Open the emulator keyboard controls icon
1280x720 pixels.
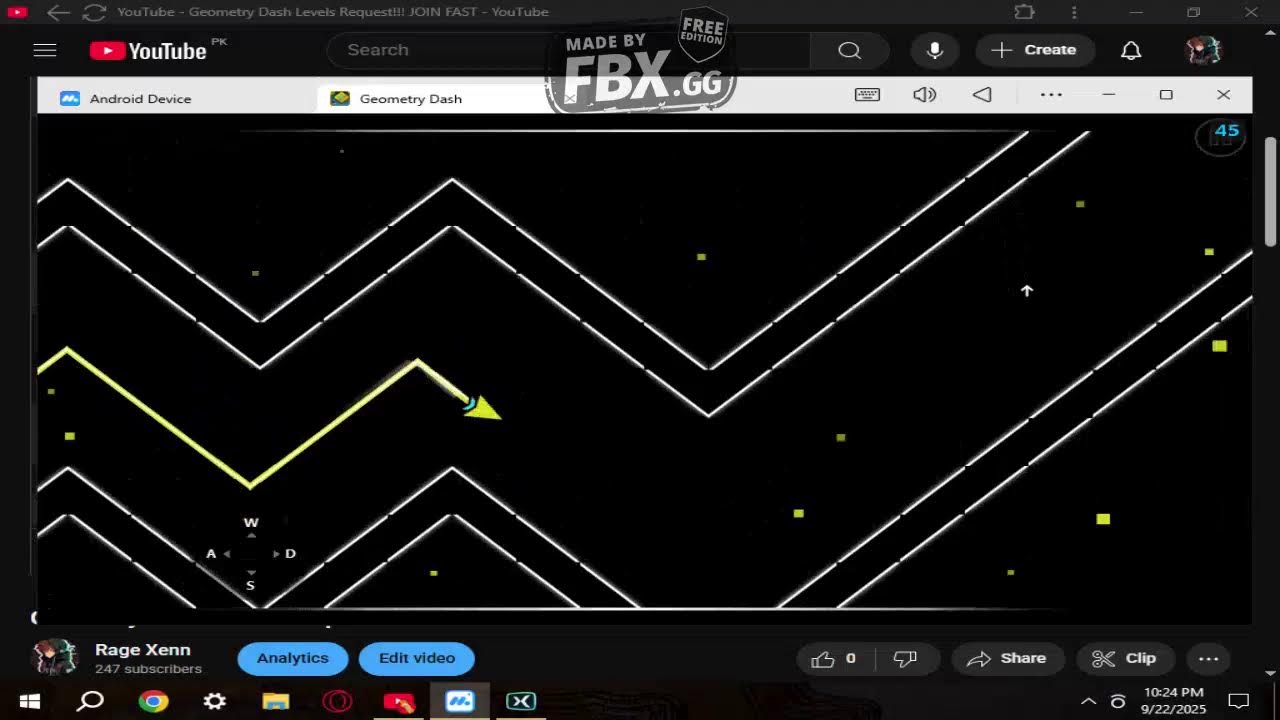click(x=867, y=94)
